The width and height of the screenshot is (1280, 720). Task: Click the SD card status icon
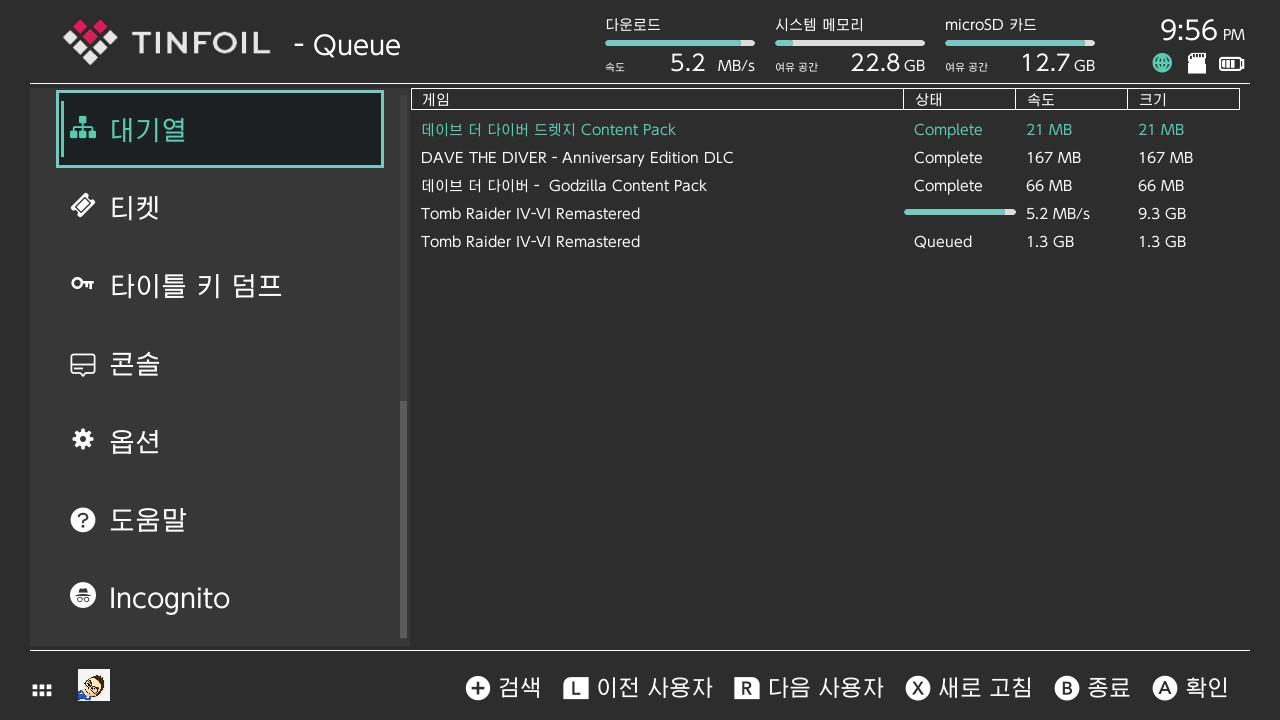tap(1196, 63)
